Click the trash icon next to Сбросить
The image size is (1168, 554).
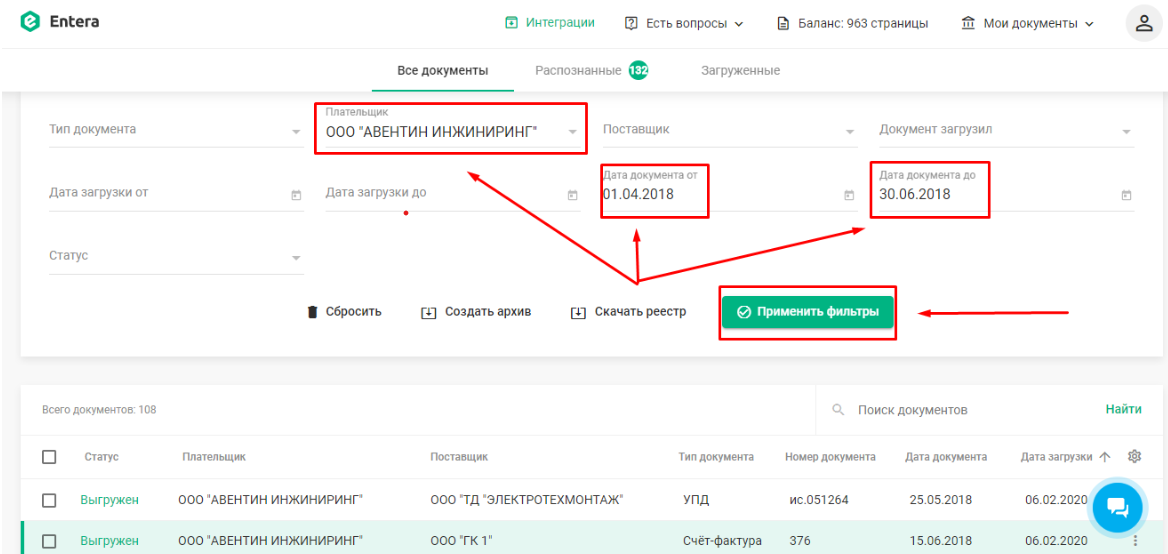(x=313, y=312)
